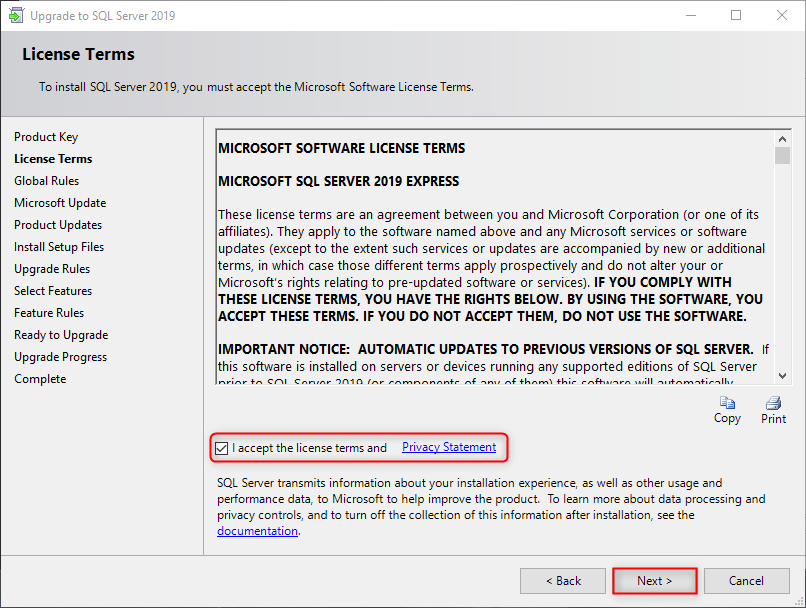Select the Microsoft Update step
Screen dimensions: 806x608
tap(60, 203)
